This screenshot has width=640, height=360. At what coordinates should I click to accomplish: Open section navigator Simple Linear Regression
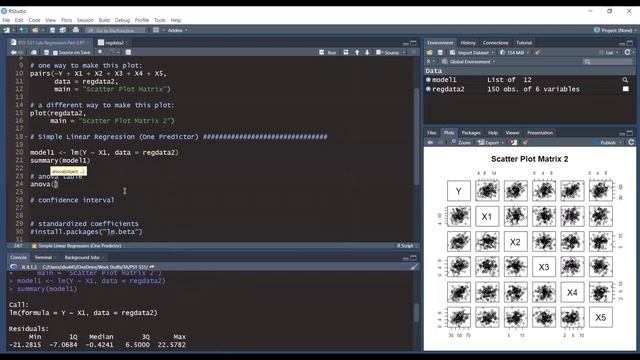click(x=76, y=246)
